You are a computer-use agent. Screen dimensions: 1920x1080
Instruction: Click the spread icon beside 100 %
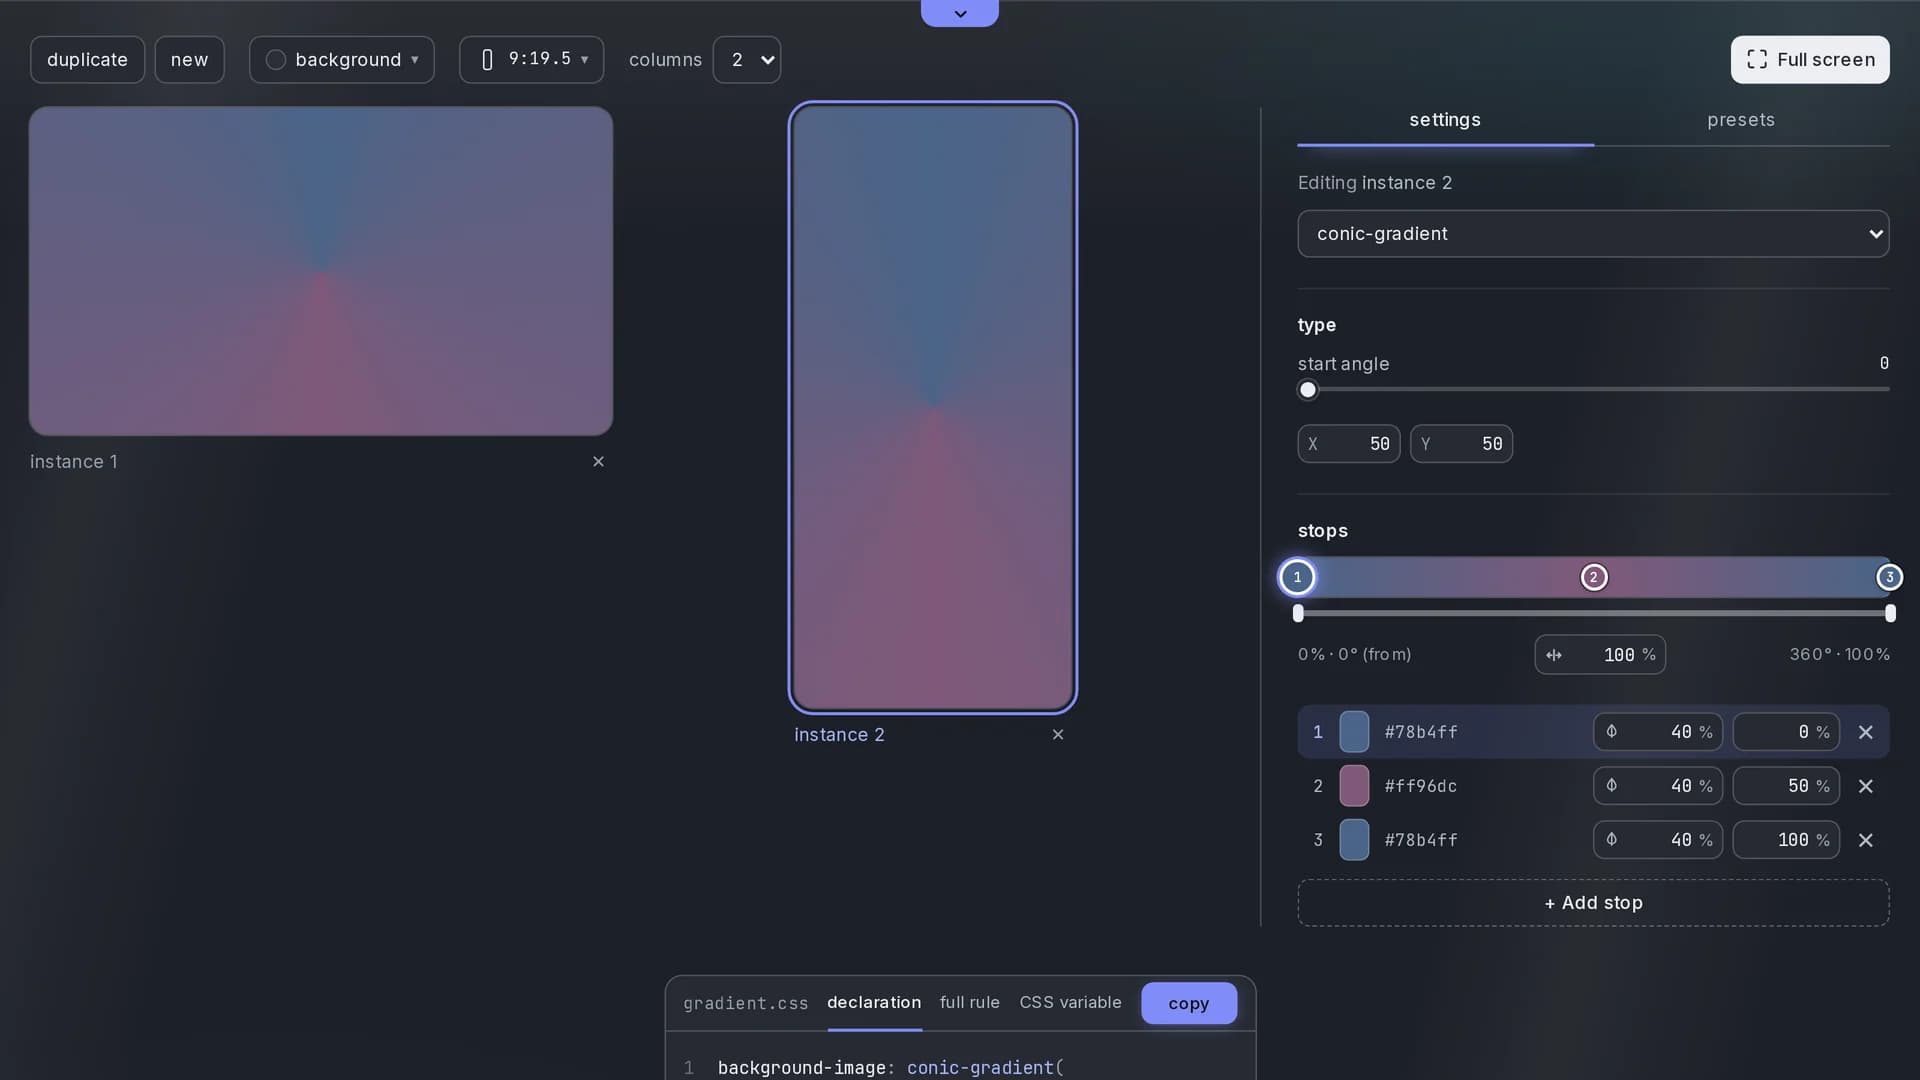point(1554,655)
